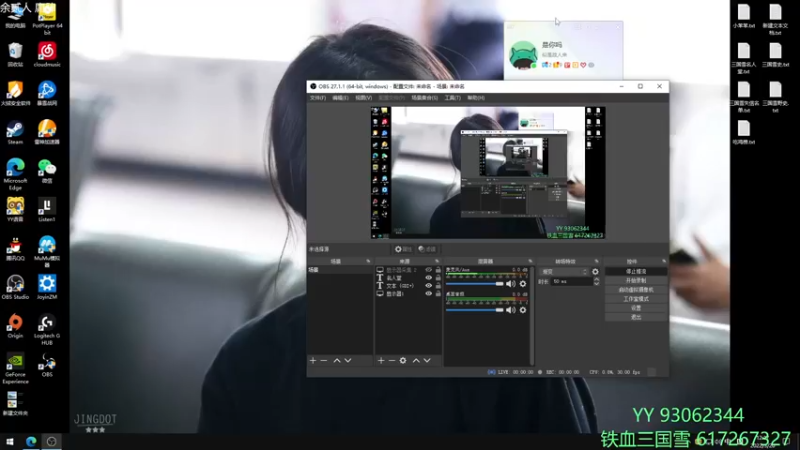This screenshot has width=800, height=450.
Task: Undock the 混音器 panel via header icon
Action: tap(530, 261)
